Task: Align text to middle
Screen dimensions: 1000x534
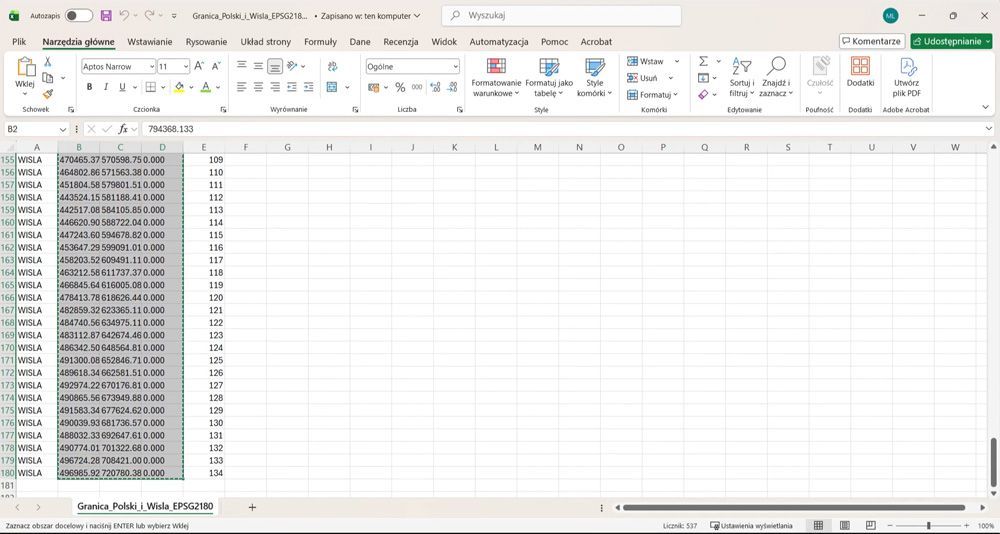Action: pyautogui.click(x=258, y=66)
